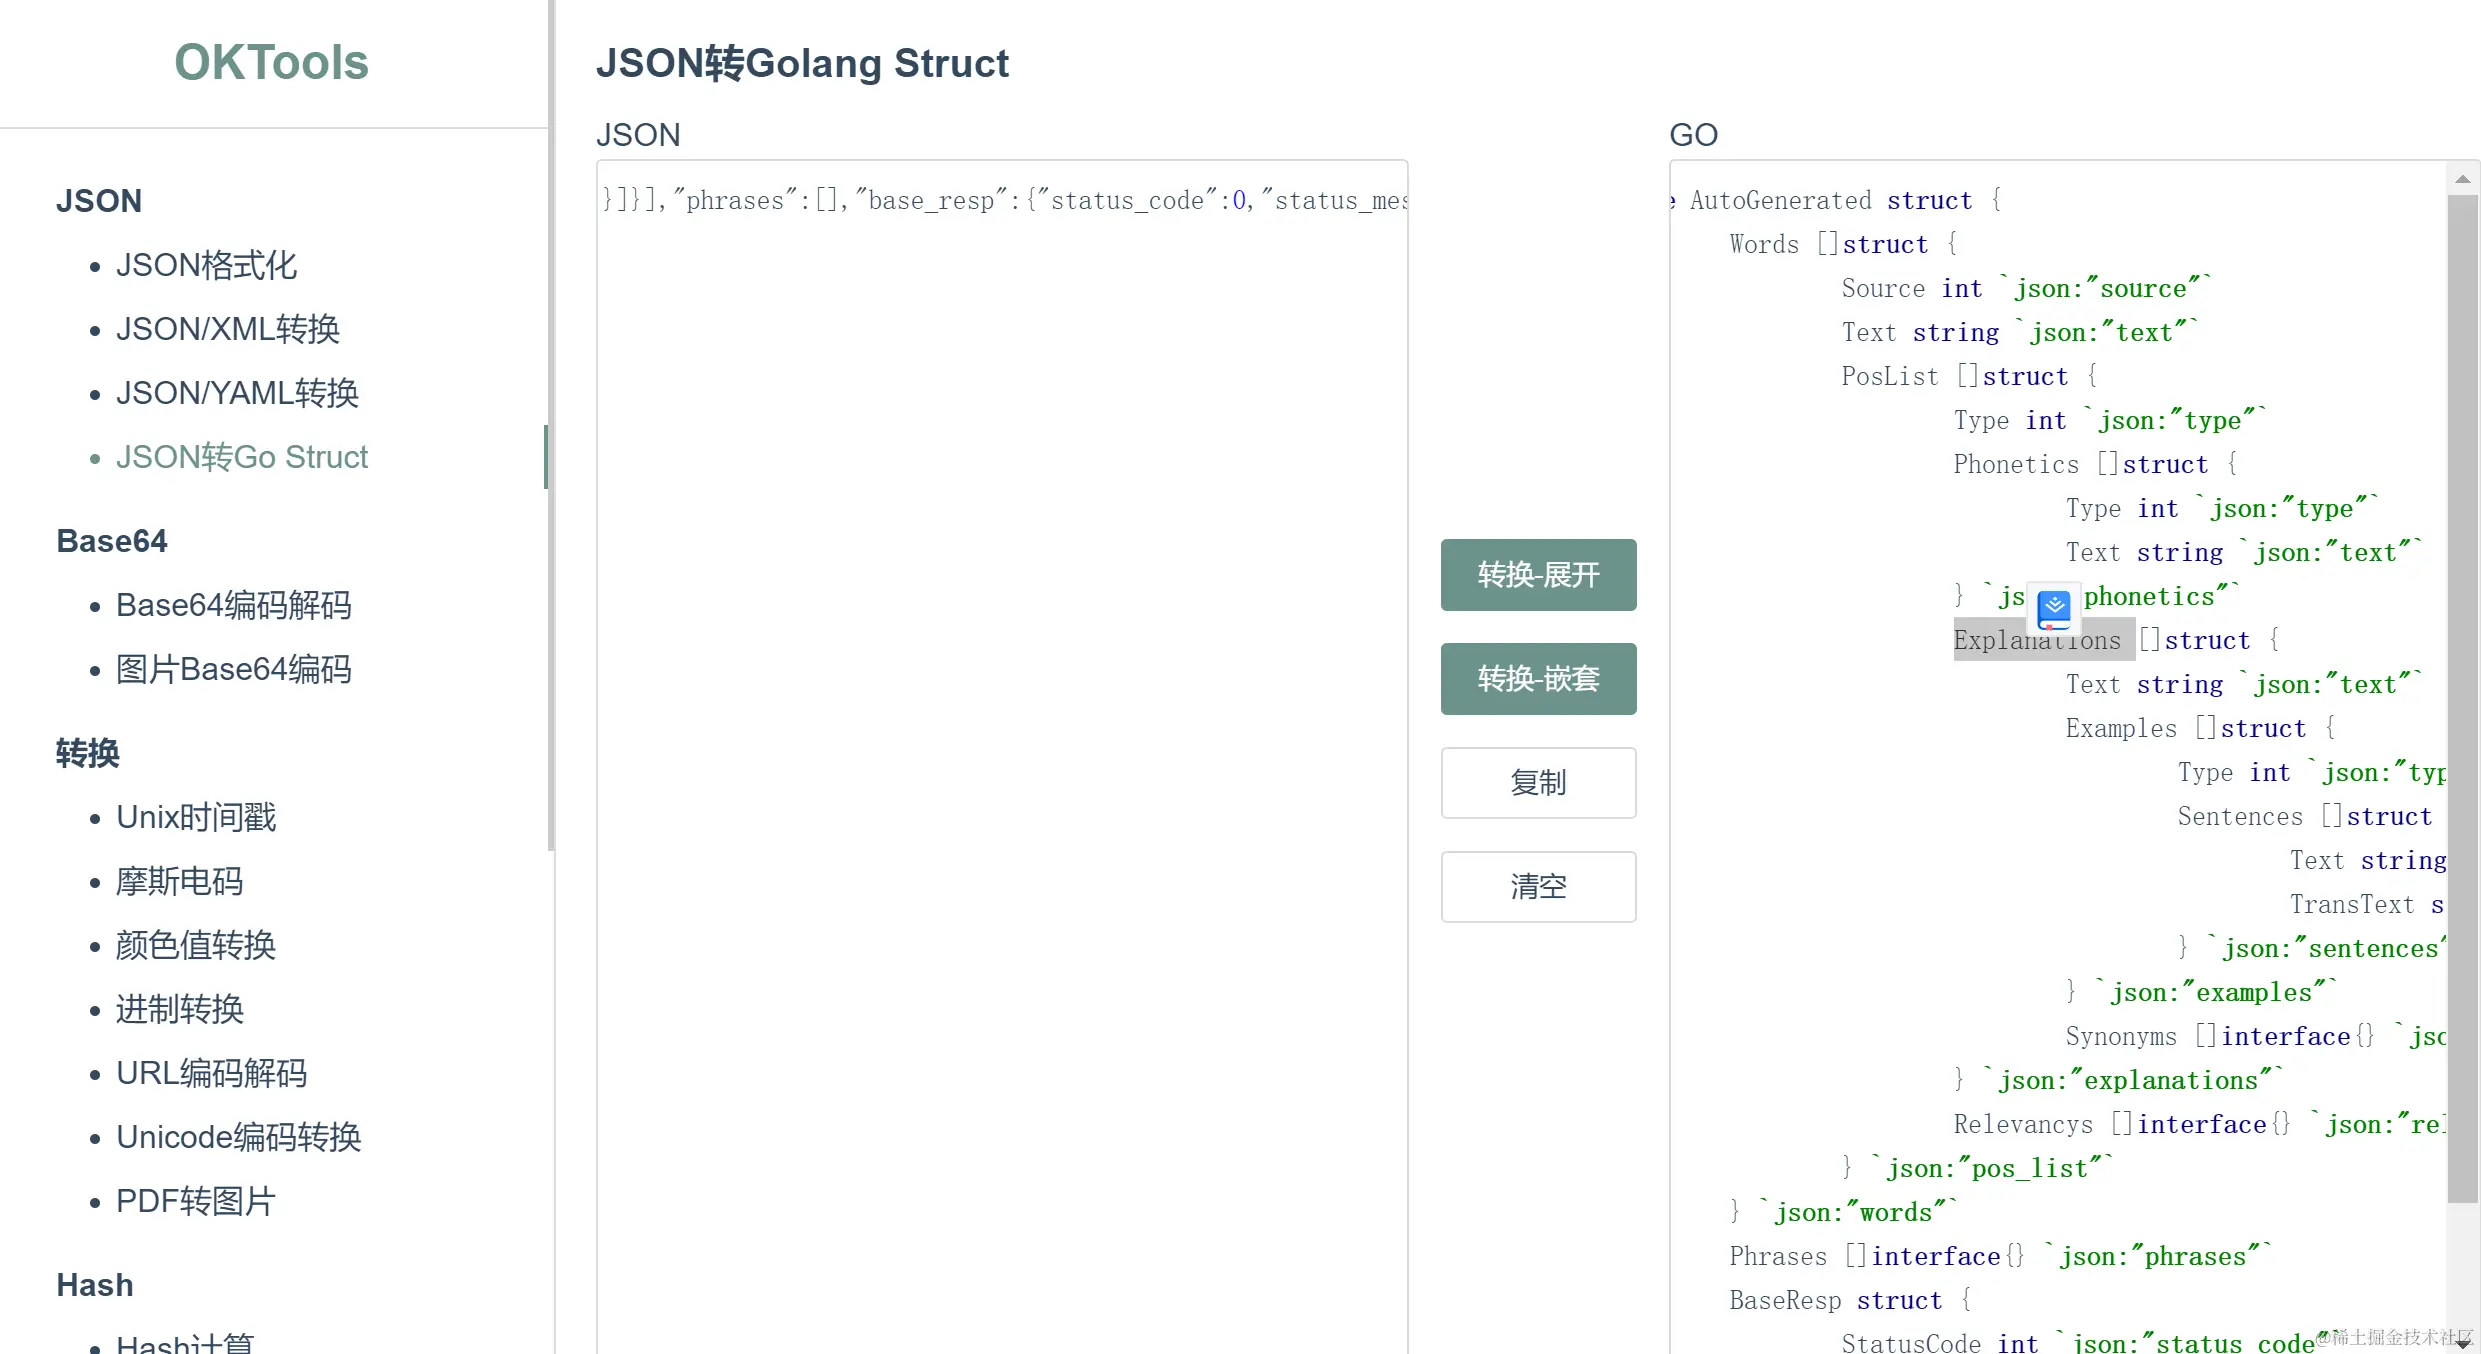Go to Base64编码解码 tool
This screenshot has height=1354, width=2481.
tap(234, 605)
